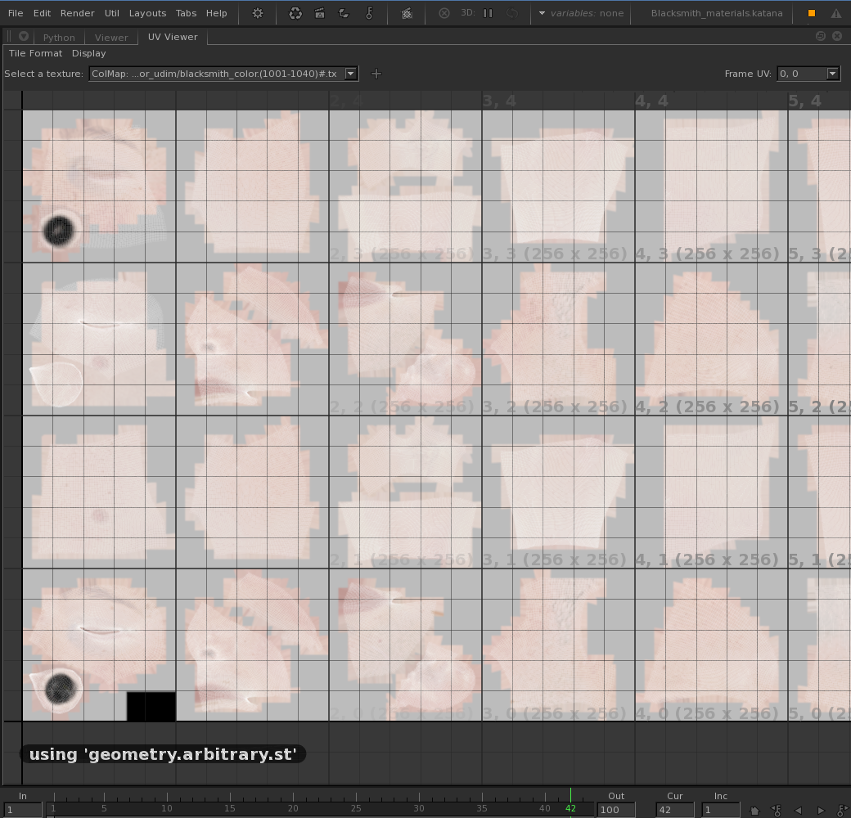Click the rotate/refresh icon in the top toolbar
The image size is (851, 818).
pyautogui.click(x=343, y=13)
